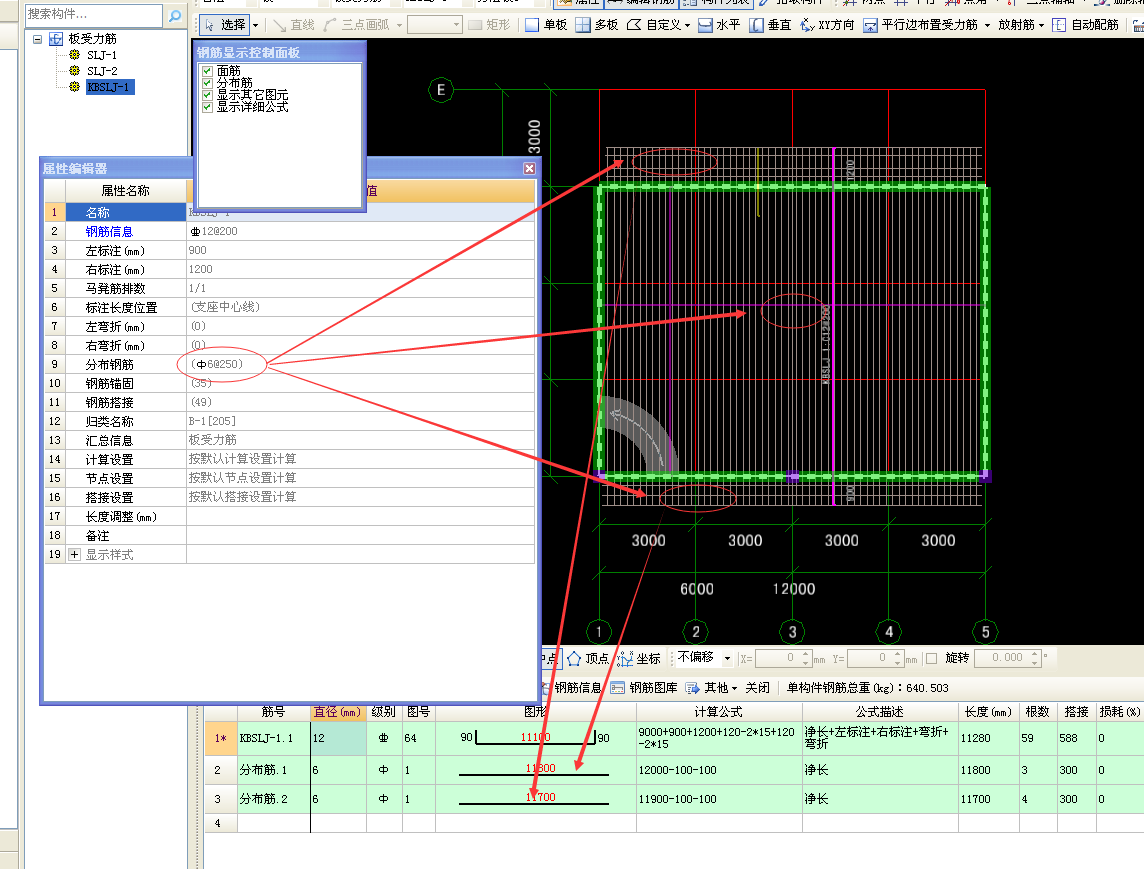Click the 计算公式 column header

click(719, 712)
